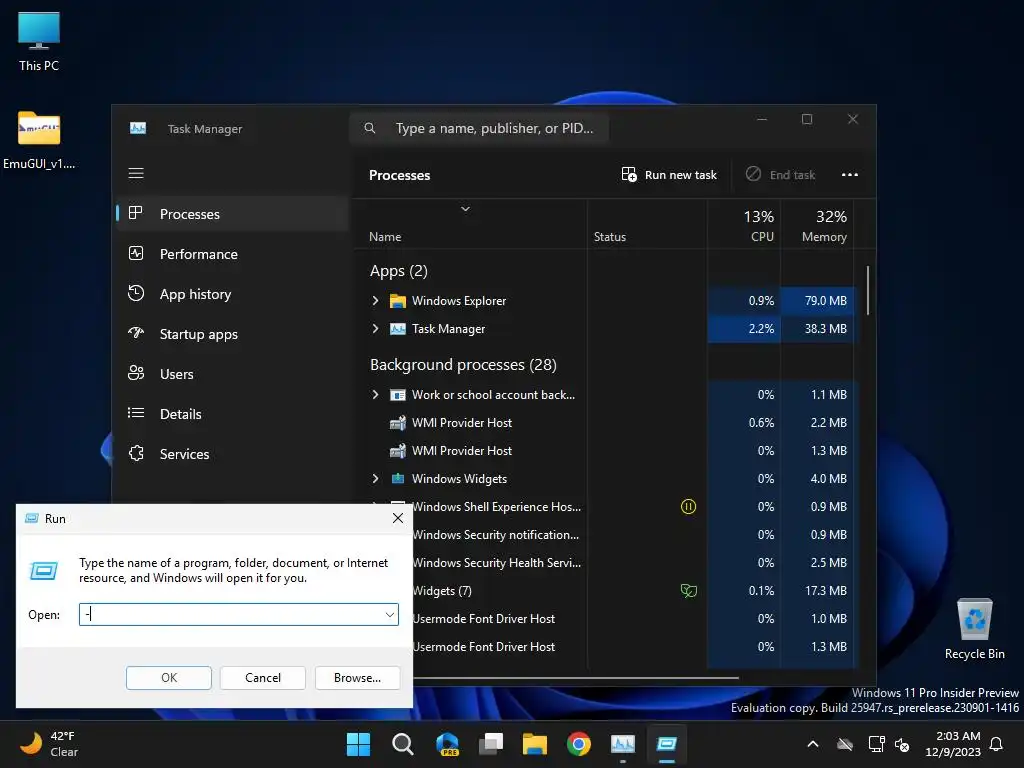Sort by the Status column header
The width and height of the screenshot is (1024, 768).
(647, 225)
